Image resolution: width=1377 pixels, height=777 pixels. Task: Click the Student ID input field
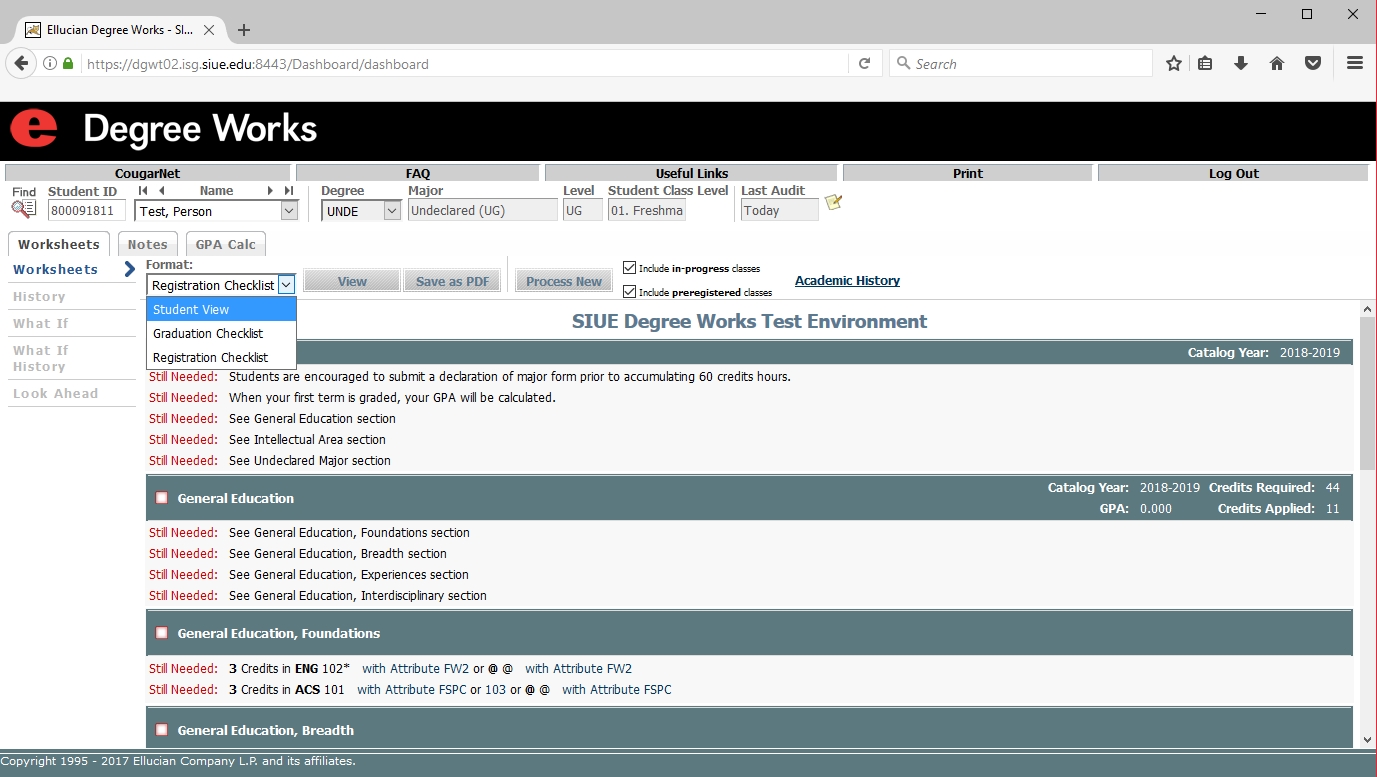pyautogui.click(x=87, y=211)
